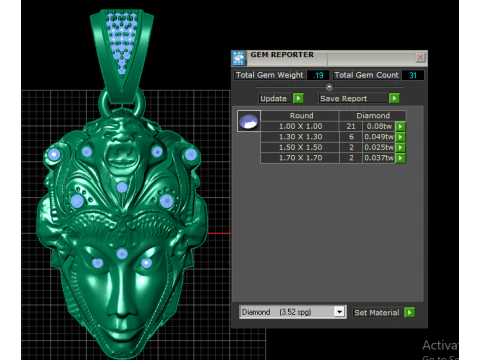Open the Diamond (3.52 spg) material dropdown

(339, 312)
